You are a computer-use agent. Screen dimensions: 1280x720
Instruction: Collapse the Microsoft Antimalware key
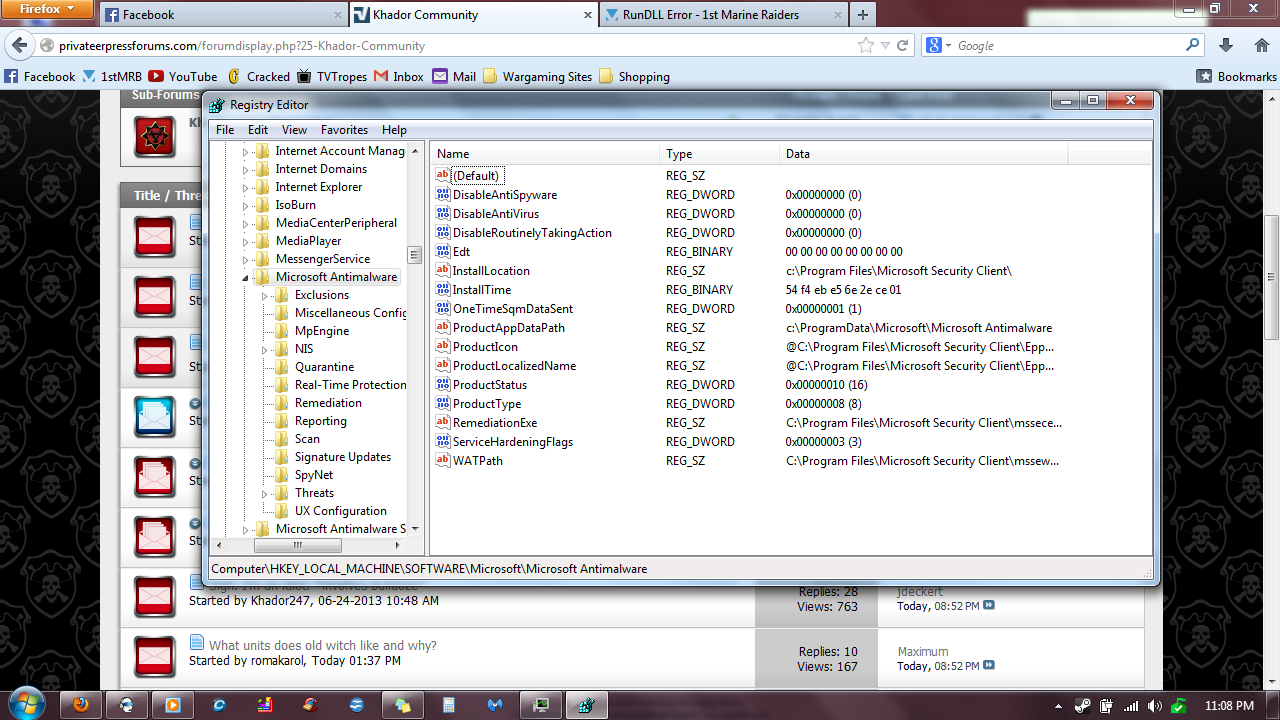[245, 277]
